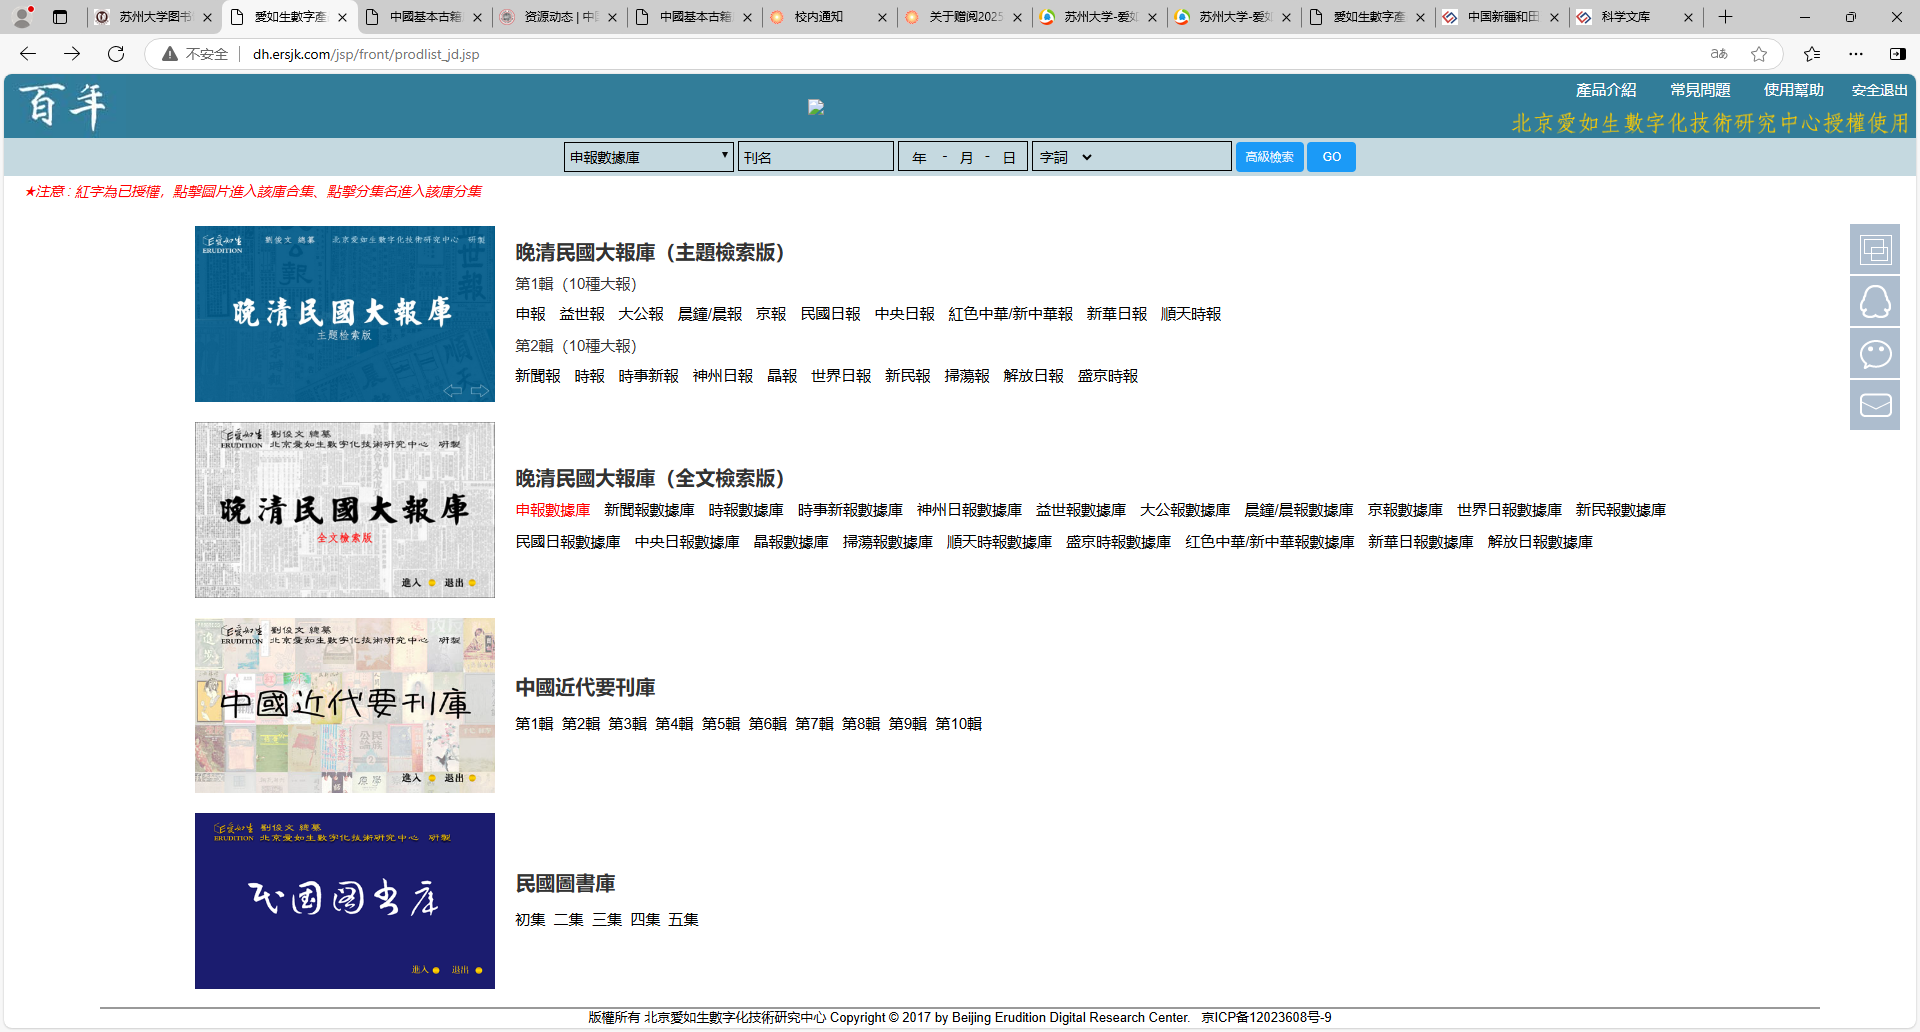Switch to the 资源动态 tab
Image resolution: width=1920 pixels, height=1032 pixels.
[x=560, y=17]
